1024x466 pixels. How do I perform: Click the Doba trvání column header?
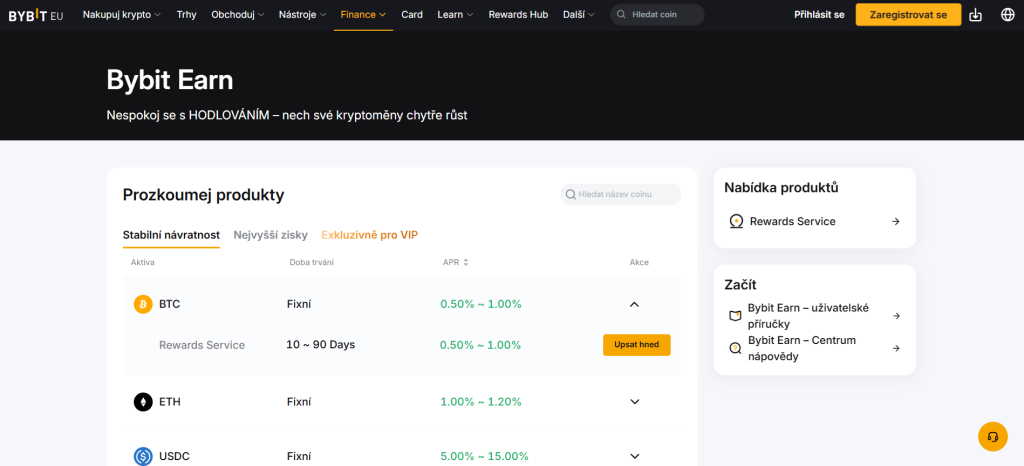pyautogui.click(x=312, y=262)
